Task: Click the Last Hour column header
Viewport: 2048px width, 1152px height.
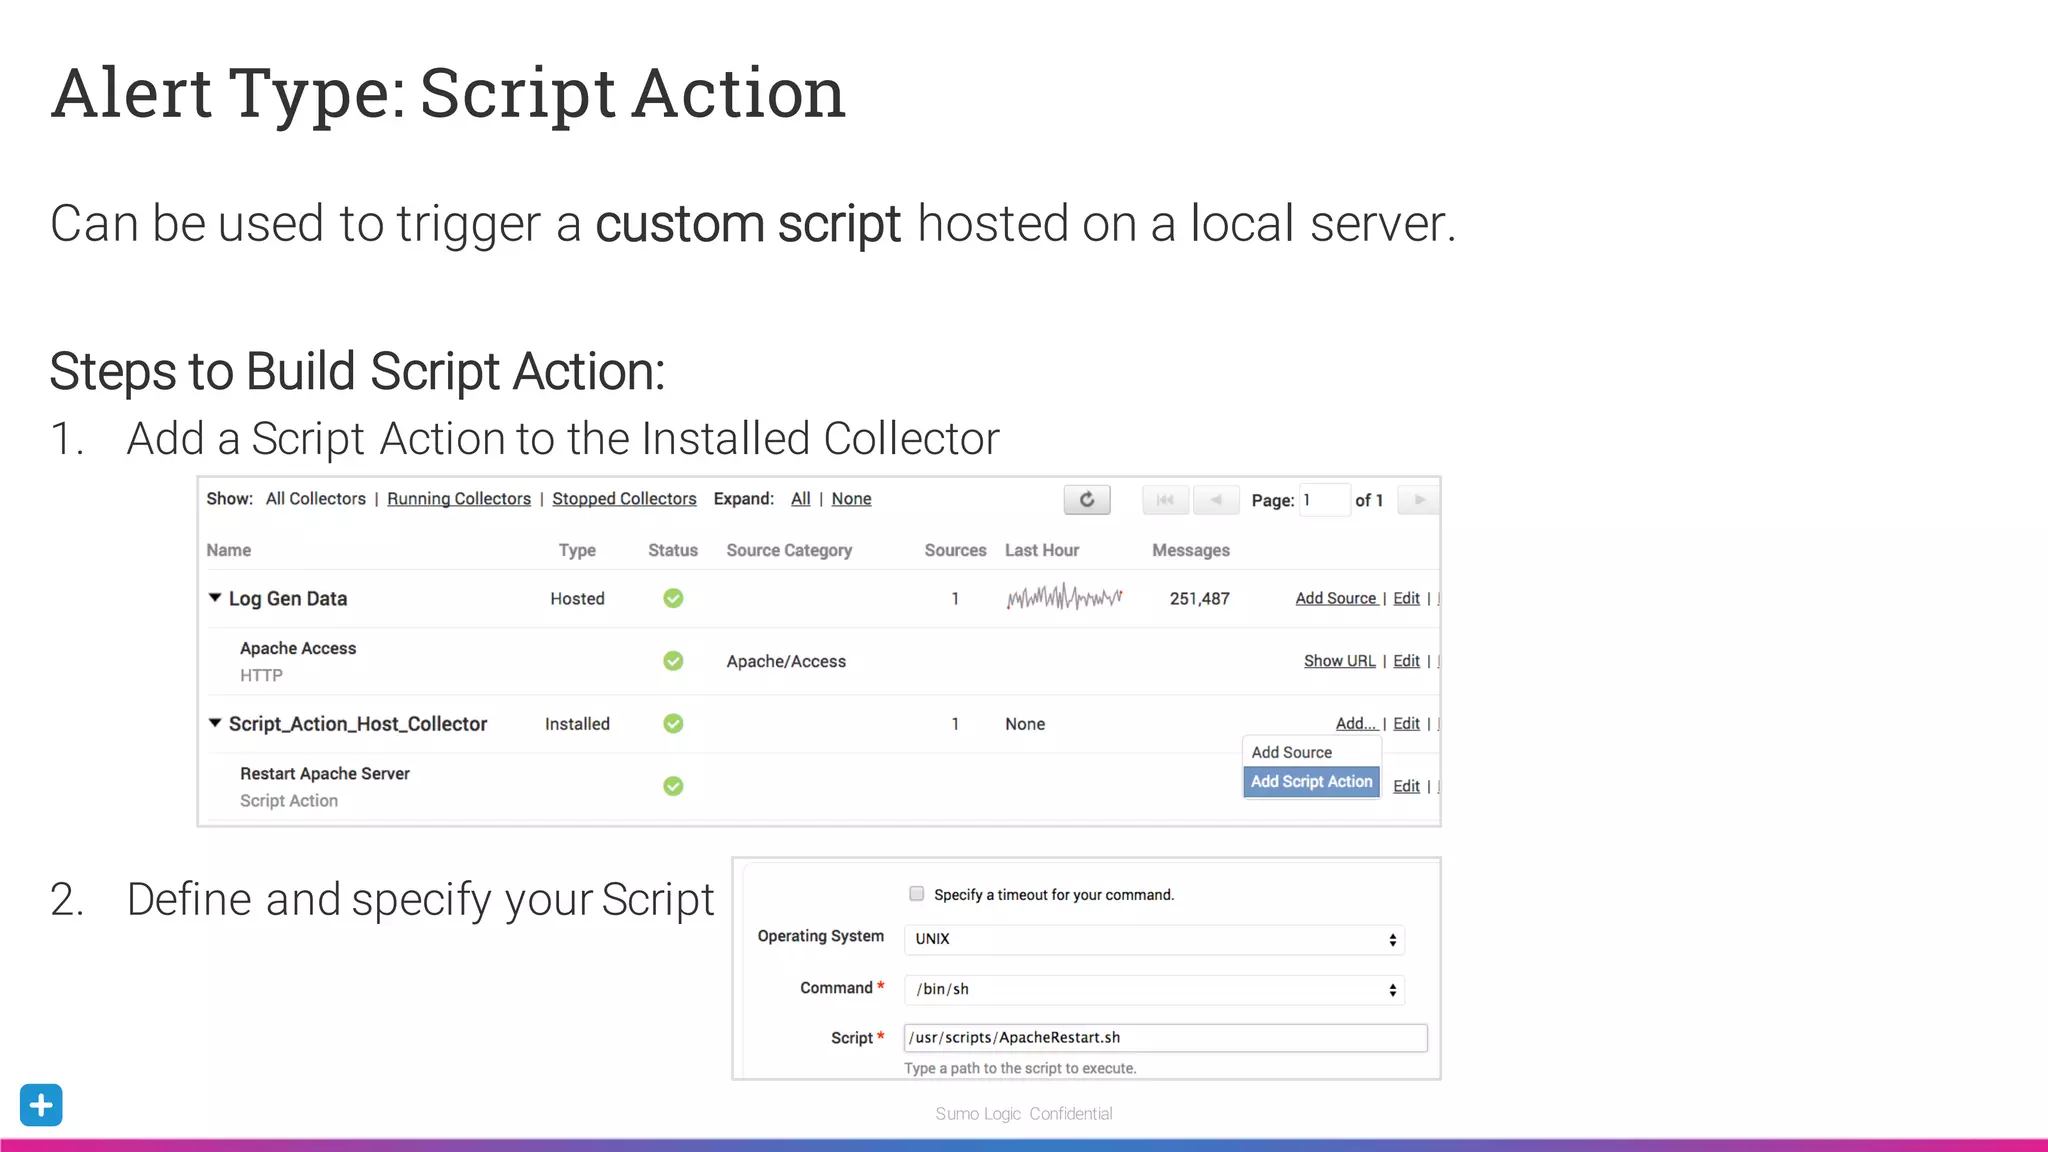Action: click(x=1042, y=550)
